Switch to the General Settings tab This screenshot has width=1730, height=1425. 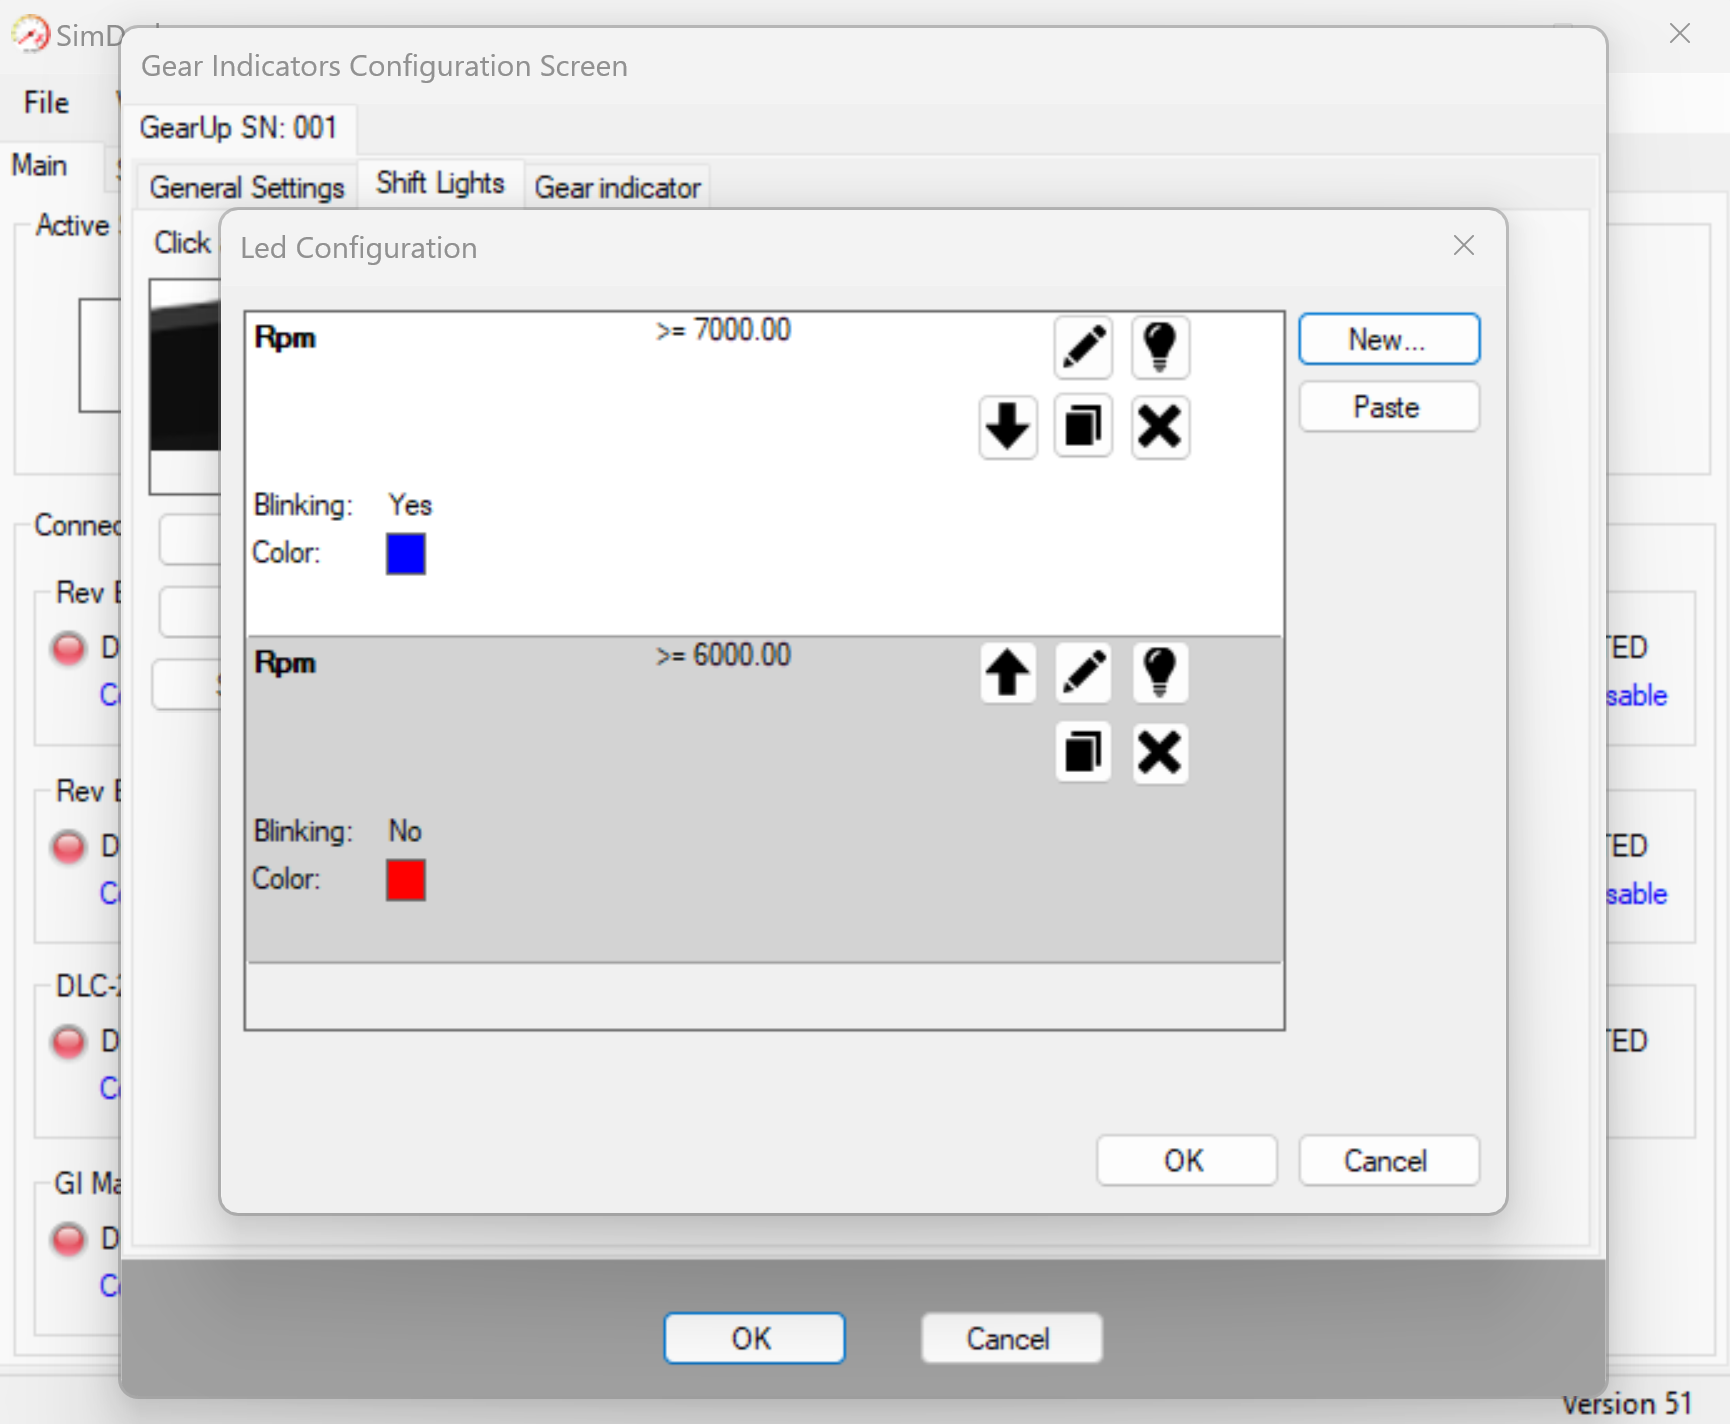[x=247, y=188]
